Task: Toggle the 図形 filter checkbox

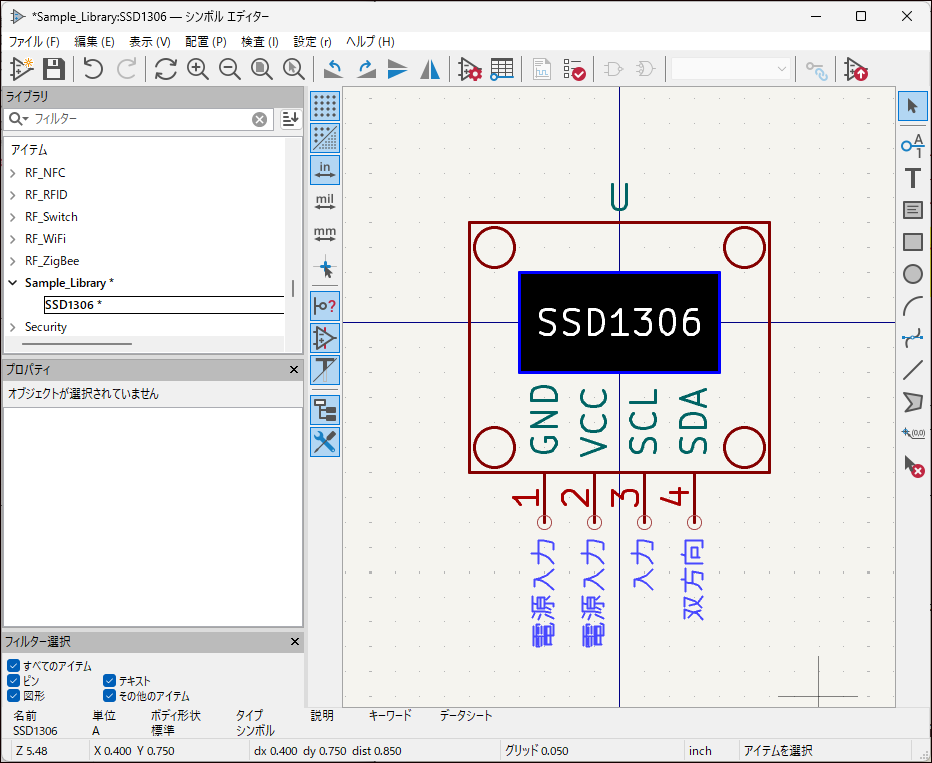Action: pos(14,696)
